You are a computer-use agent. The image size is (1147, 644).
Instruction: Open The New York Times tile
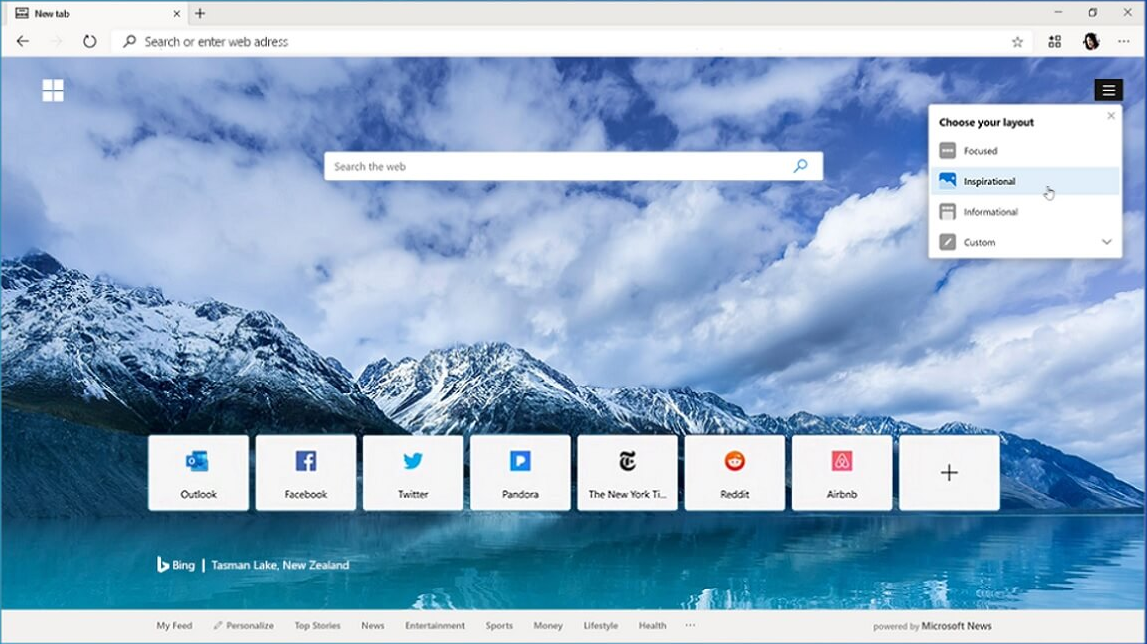(628, 473)
